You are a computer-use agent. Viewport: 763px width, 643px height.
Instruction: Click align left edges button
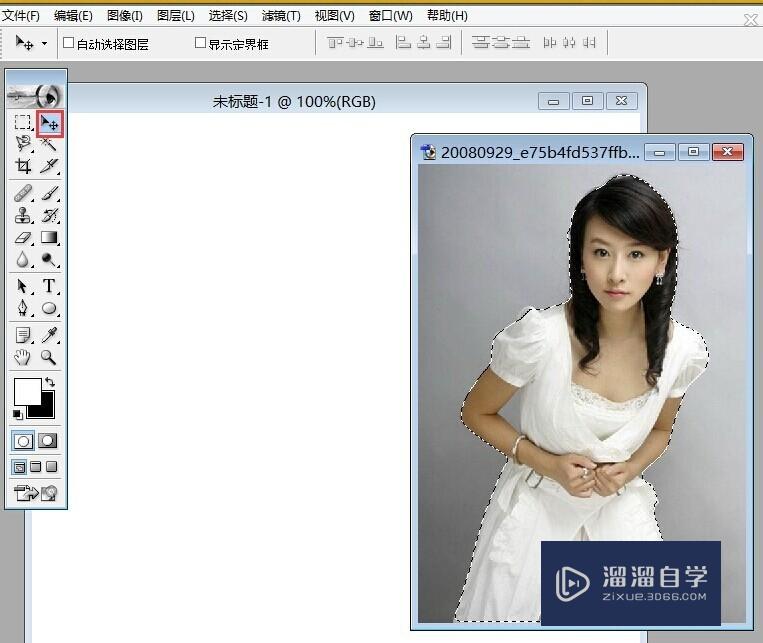(x=403, y=43)
